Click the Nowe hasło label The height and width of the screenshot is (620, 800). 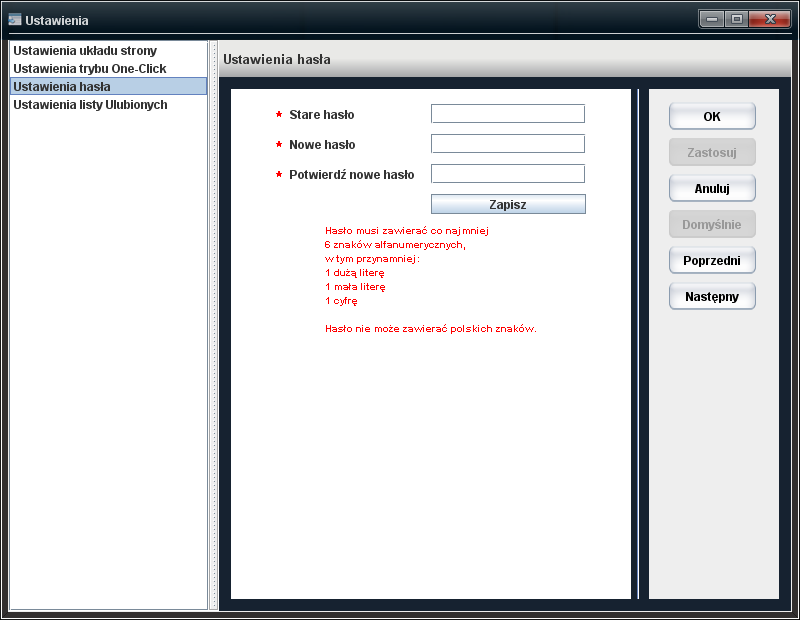pos(322,145)
